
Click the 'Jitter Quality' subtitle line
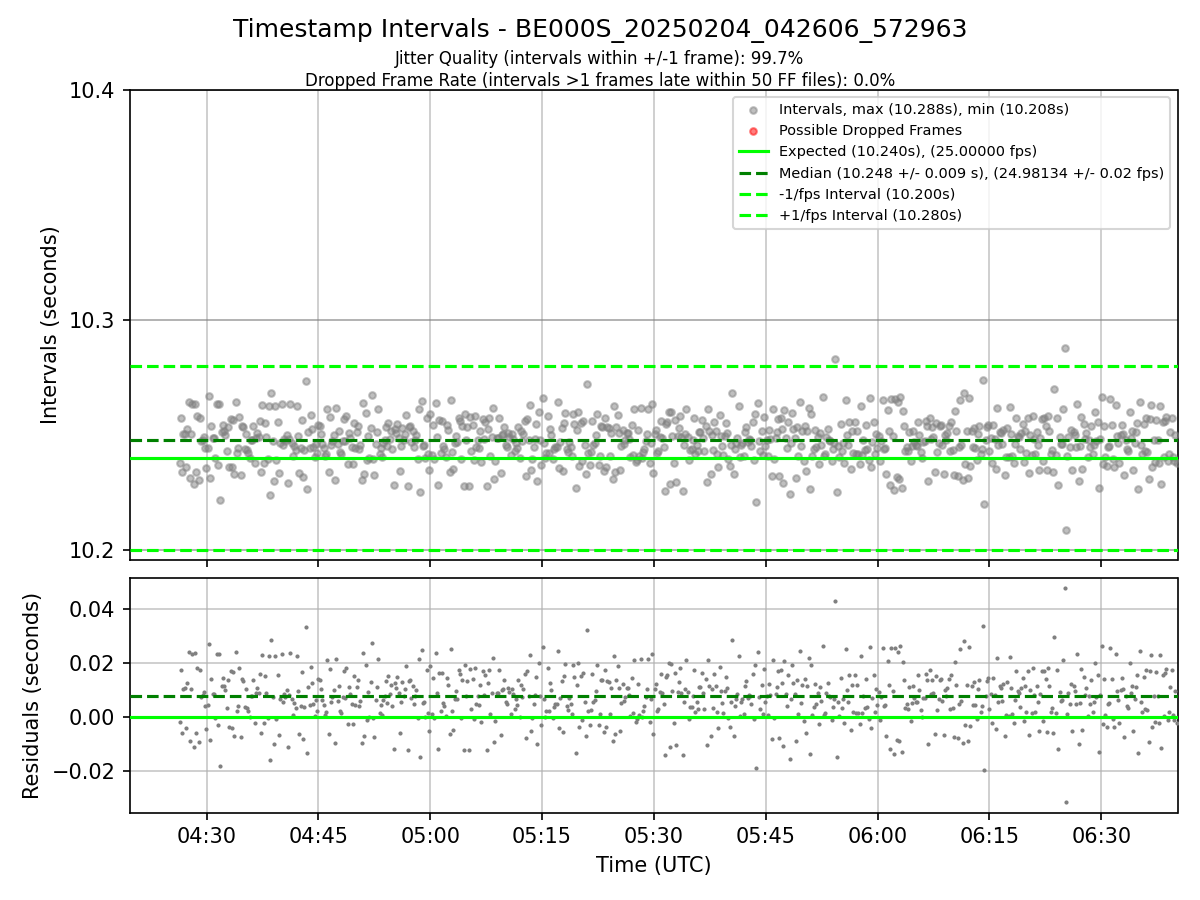(x=600, y=59)
